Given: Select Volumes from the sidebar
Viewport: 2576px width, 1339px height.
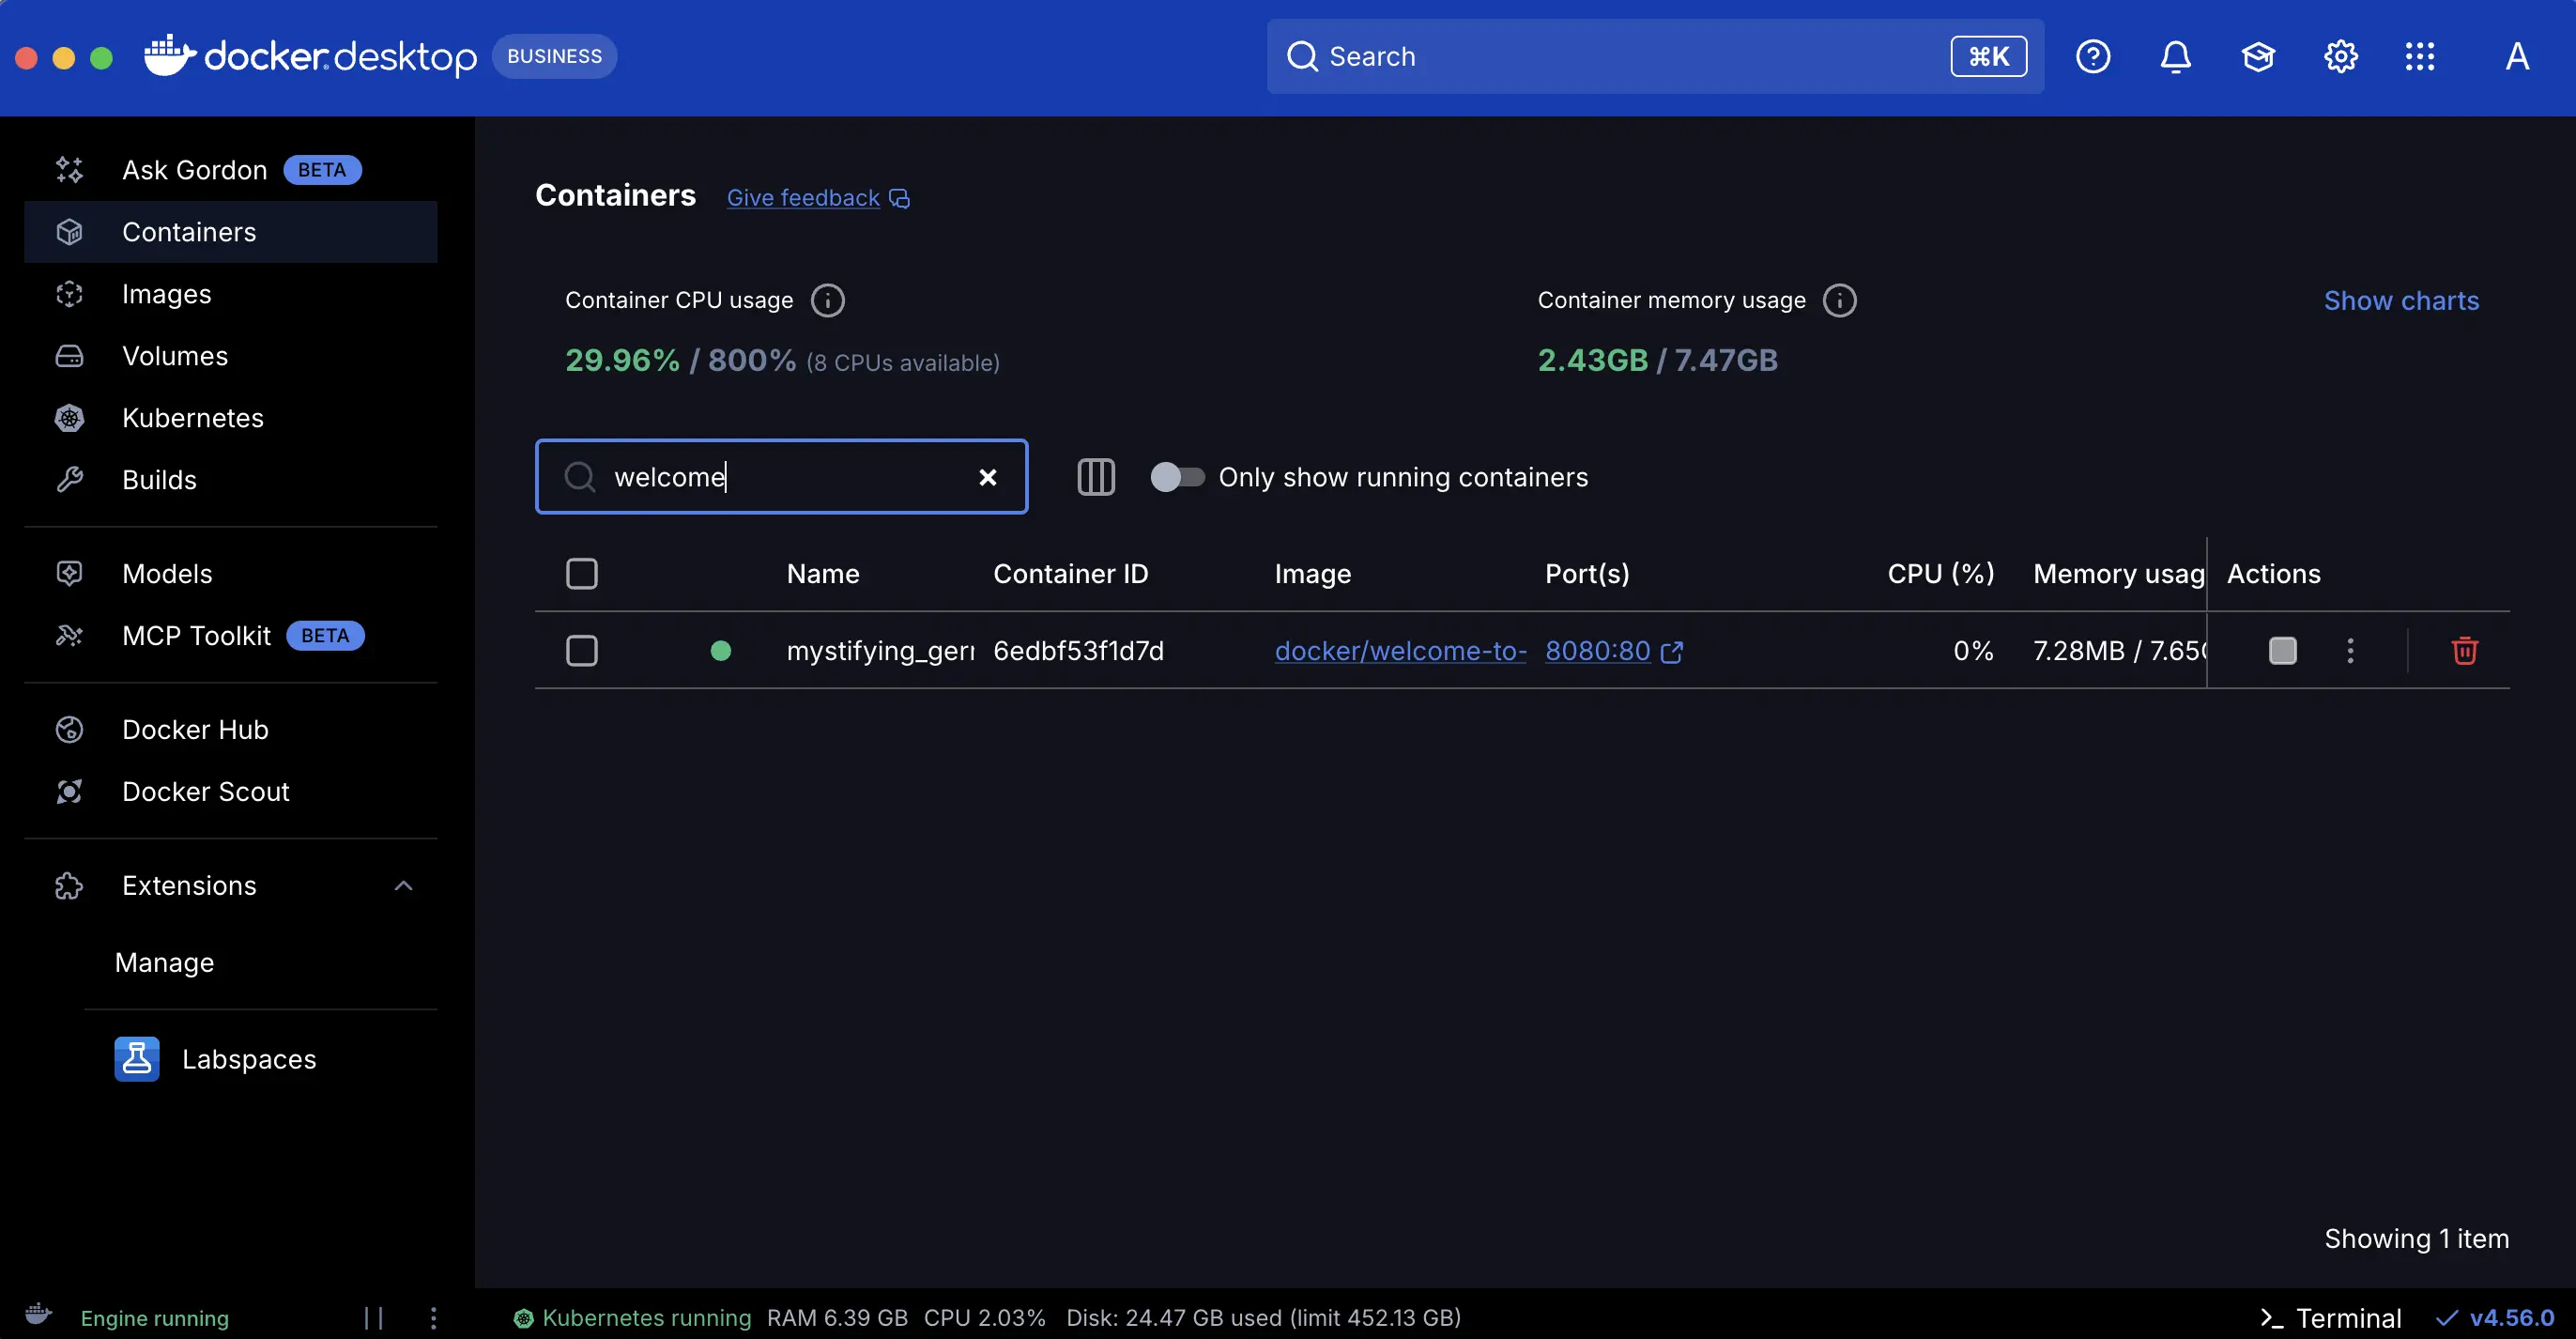Looking at the screenshot, I should click(174, 356).
